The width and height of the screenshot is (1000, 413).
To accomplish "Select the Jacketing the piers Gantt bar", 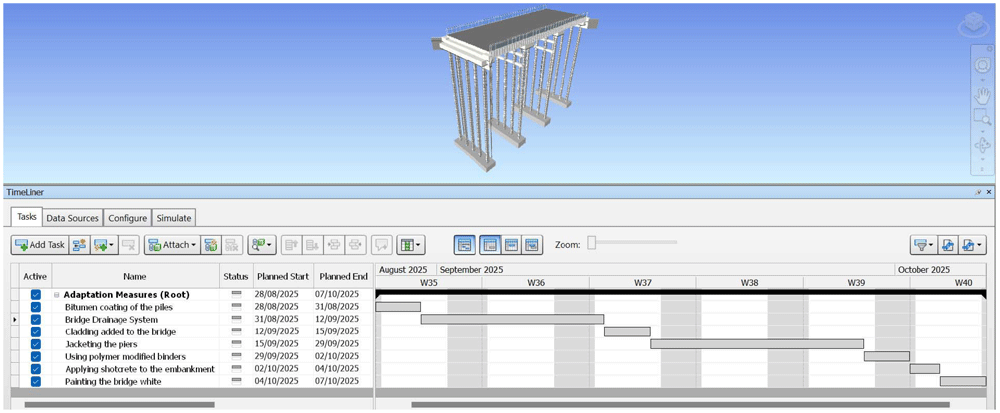I will coord(757,344).
